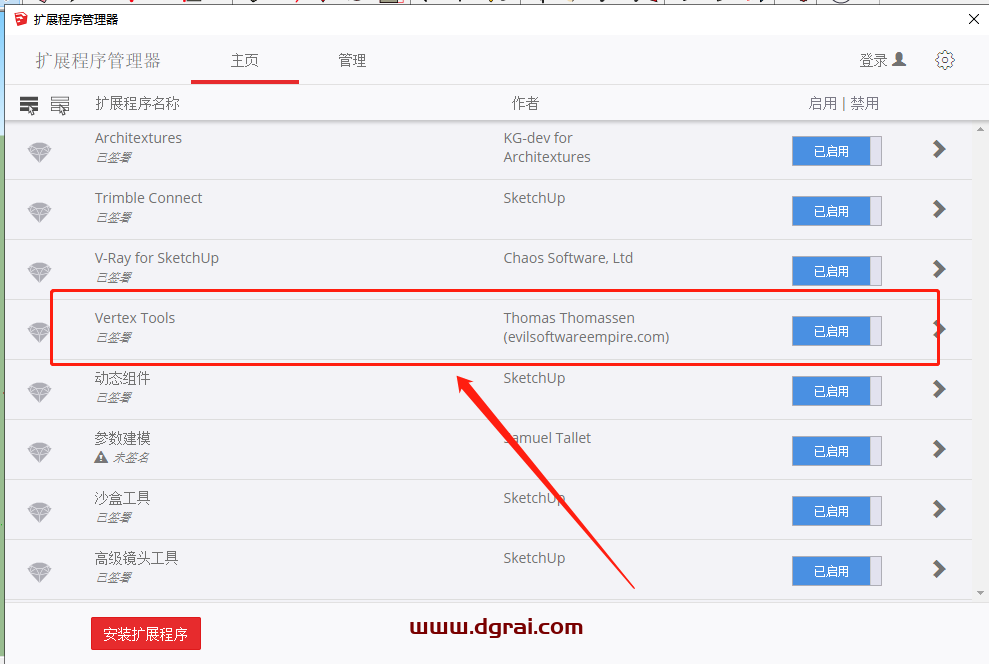Switch to the 管理 tab
989x664 pixels.
(x=352, y=61)
